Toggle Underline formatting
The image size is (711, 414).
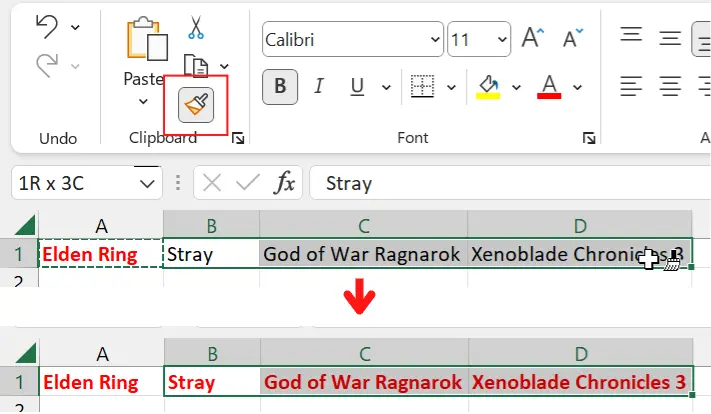point(357,87)
